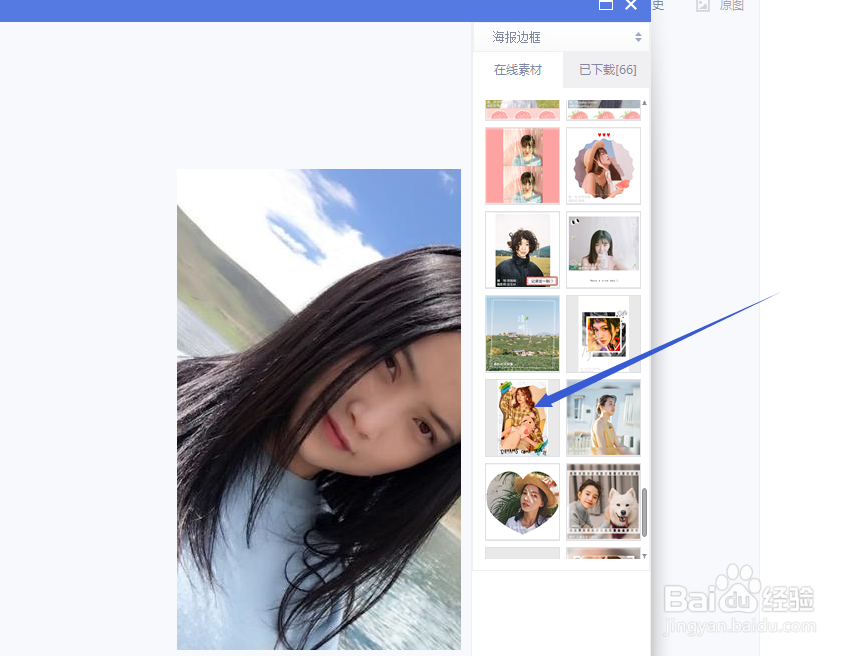
Task: Switch to the 在线素材 tab
Action: (x=518, y=70)
